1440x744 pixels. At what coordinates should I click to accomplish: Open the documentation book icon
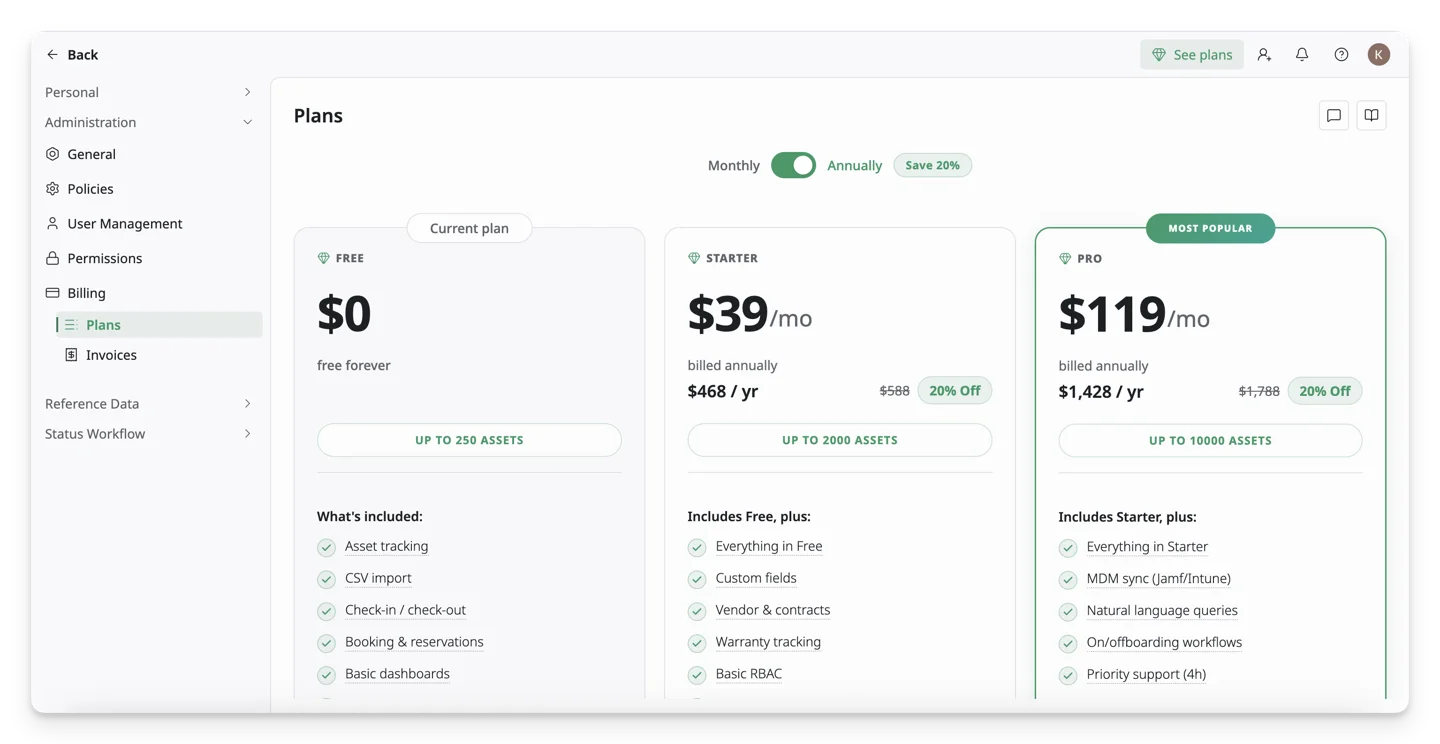tap(1372, 116)
